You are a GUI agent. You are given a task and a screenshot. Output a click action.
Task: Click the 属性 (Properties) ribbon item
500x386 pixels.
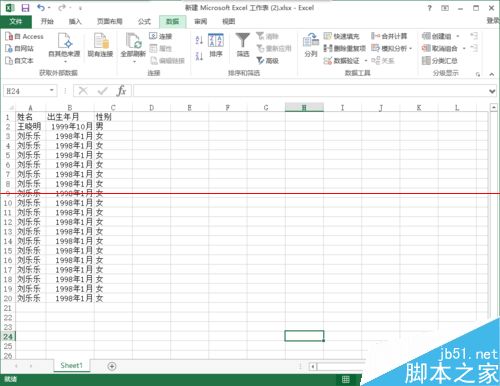point(161,49)
